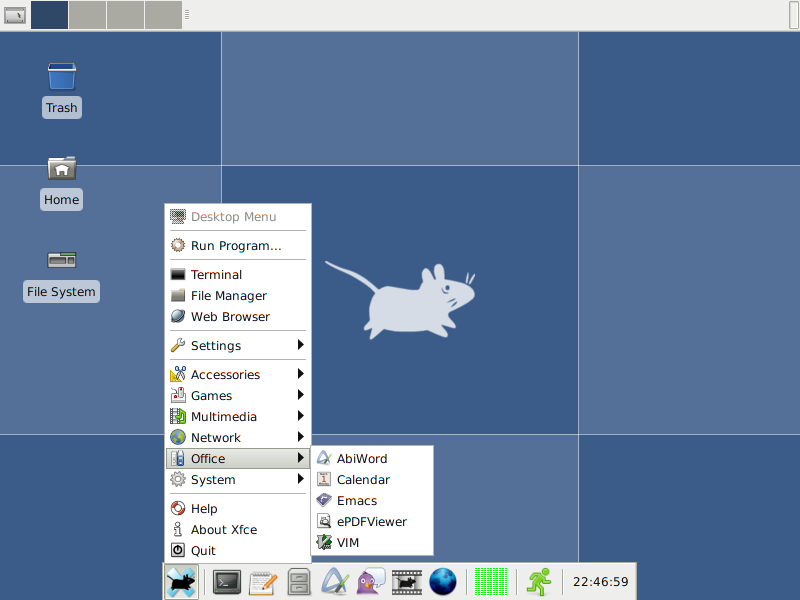Open the Pidgin chat panel launcher
This screenshot has height=600, width=800.
pyautogui.click(x=371, y=582)
